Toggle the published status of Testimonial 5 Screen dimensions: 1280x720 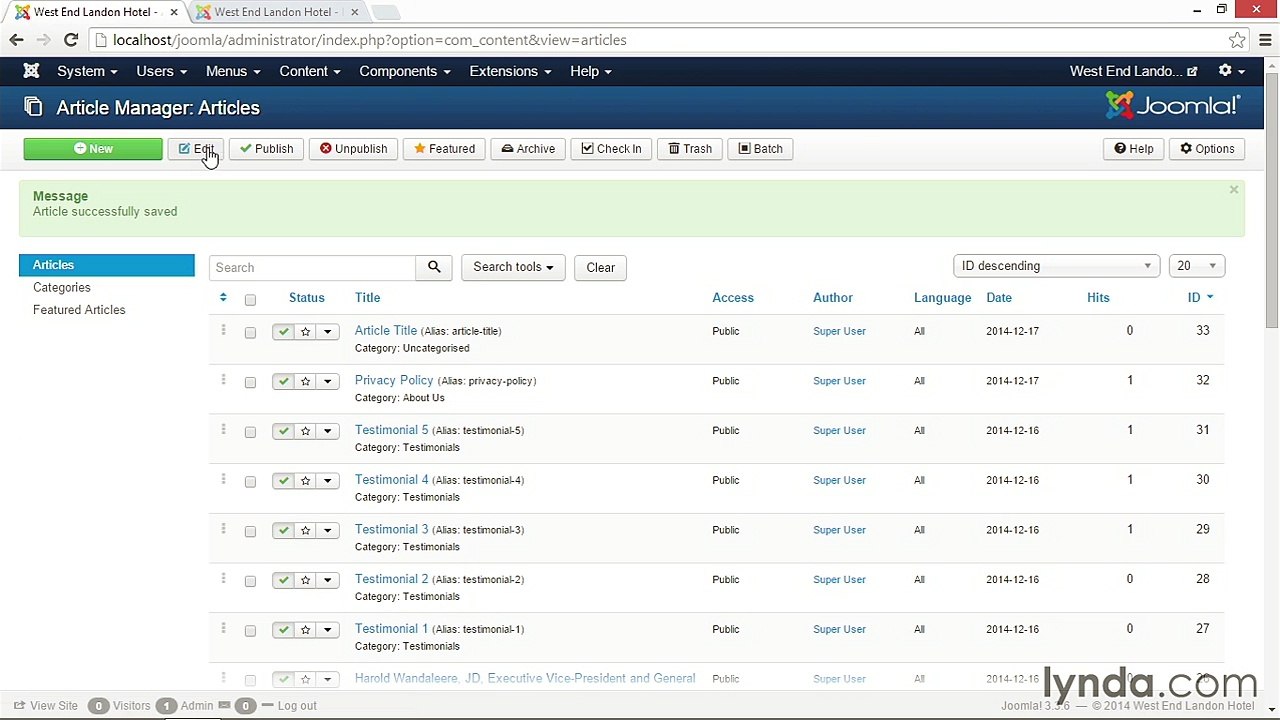(284, 431)
